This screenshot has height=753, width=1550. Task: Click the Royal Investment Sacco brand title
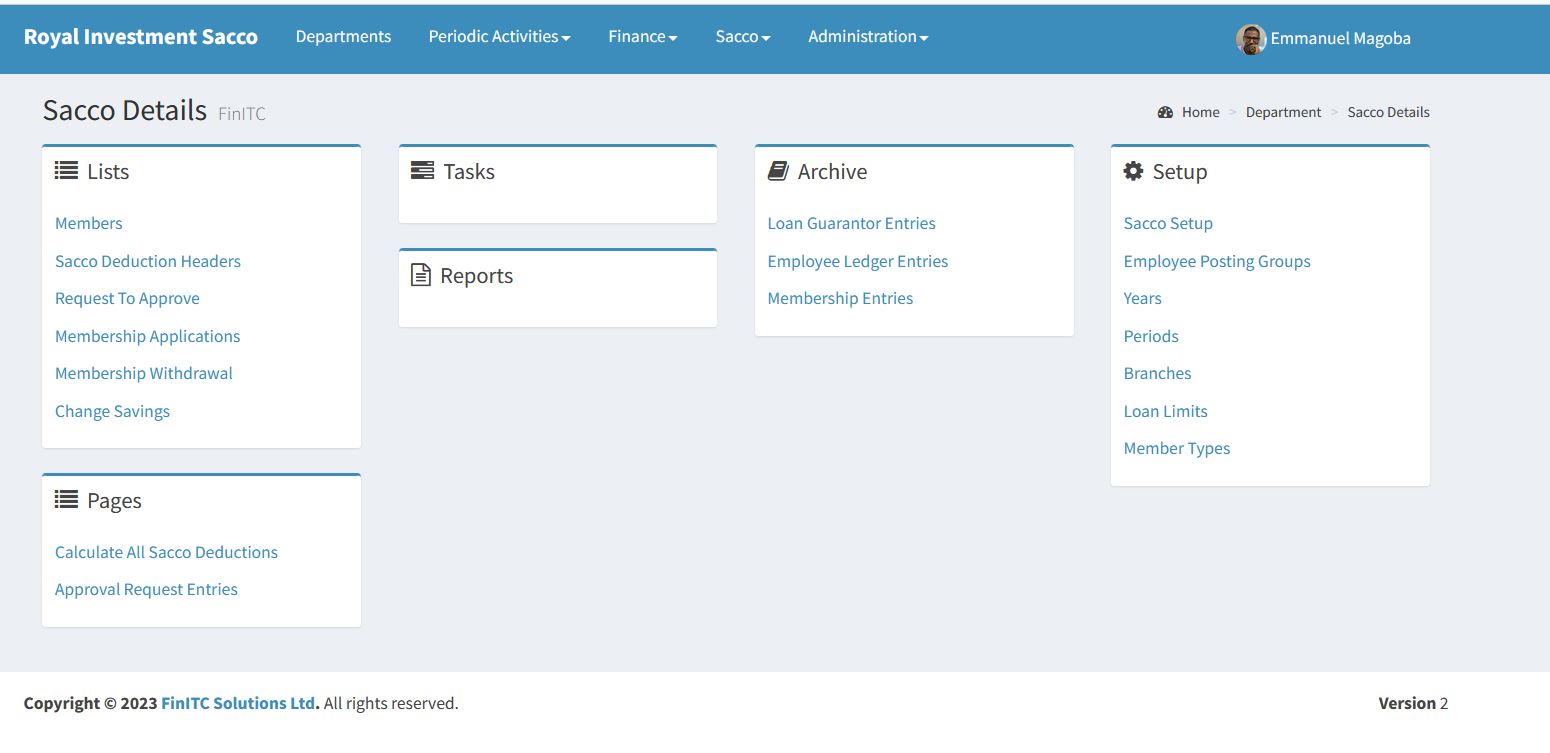(141, 37)
